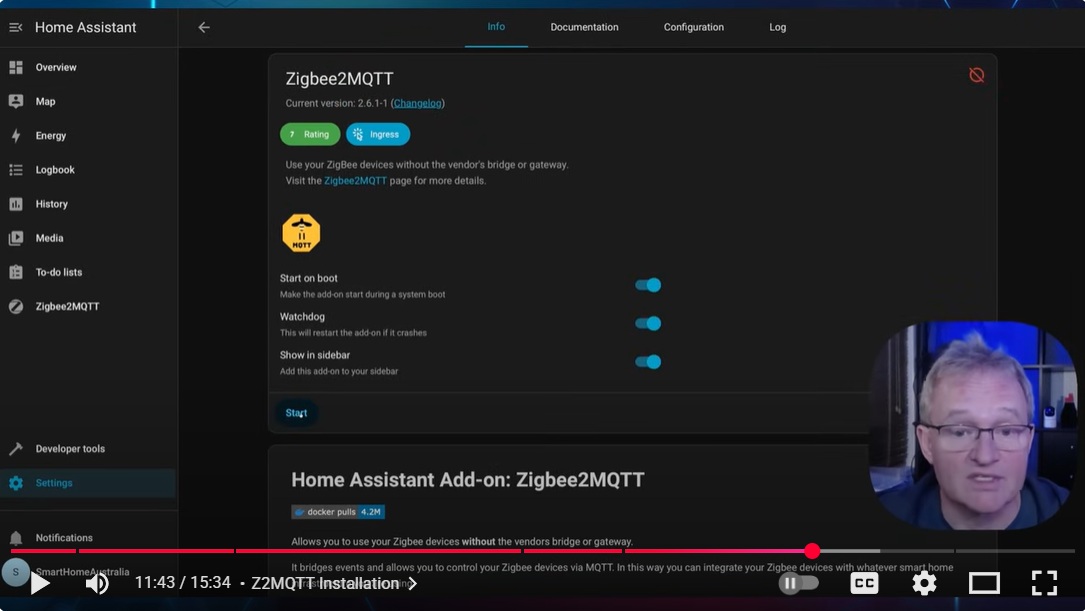Click the back arrow in the header
The height and width of the screenshot is (611, 1085).
[x=204, y=27]
